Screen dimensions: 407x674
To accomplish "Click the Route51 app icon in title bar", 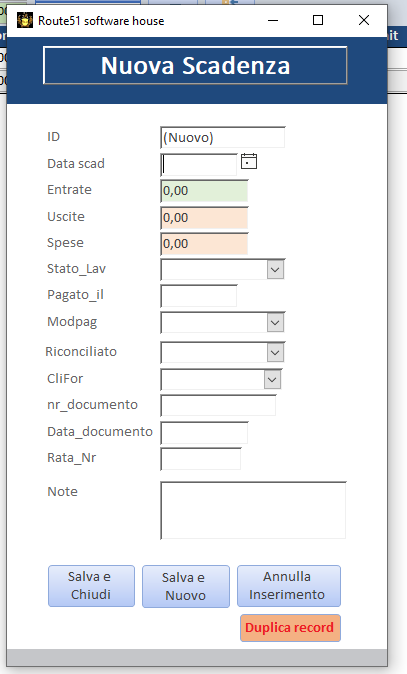I will pyautogui.click(x=25, y=20).
